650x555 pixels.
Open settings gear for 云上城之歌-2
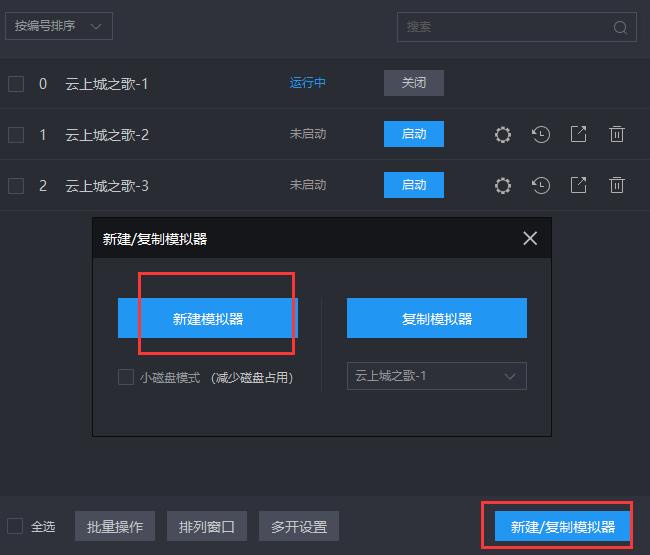click(503, 135)
